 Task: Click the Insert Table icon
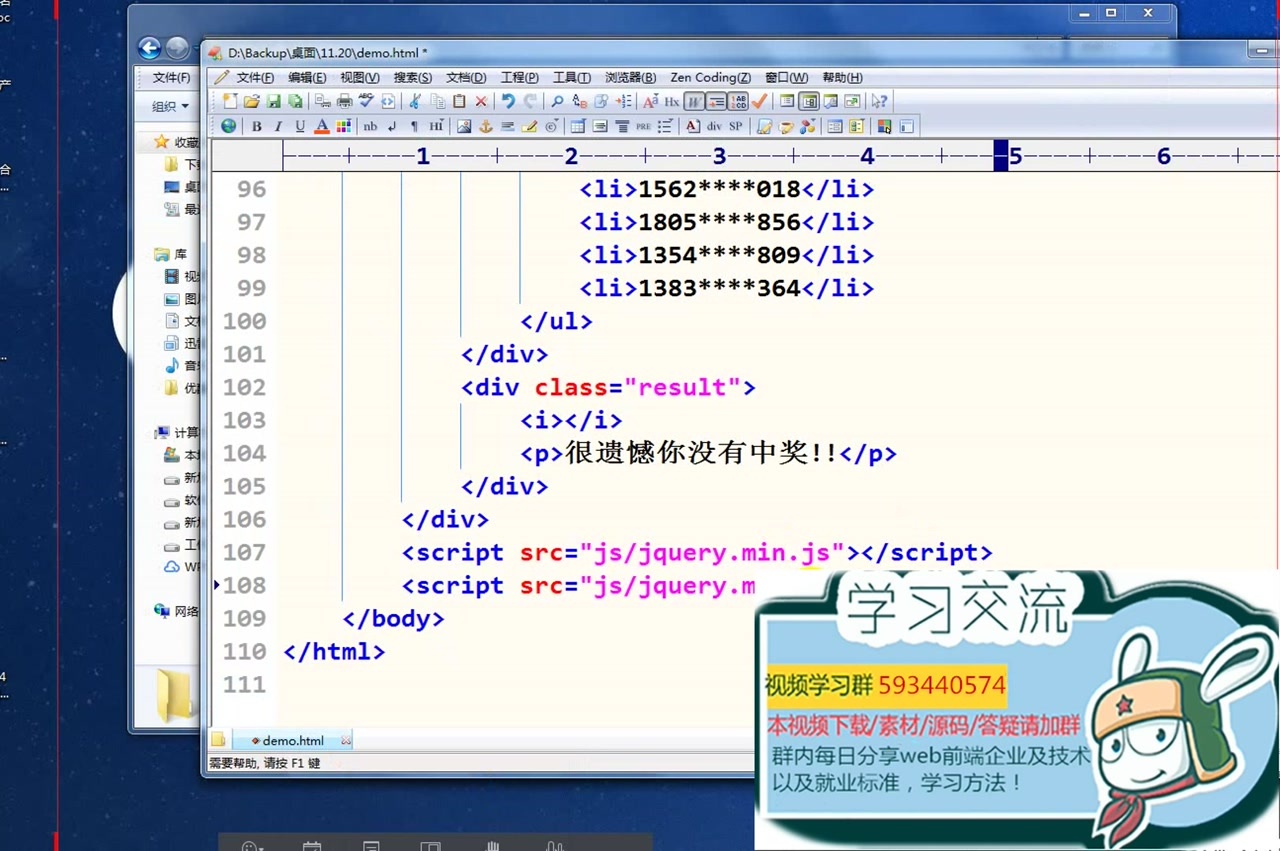(578, 126)
